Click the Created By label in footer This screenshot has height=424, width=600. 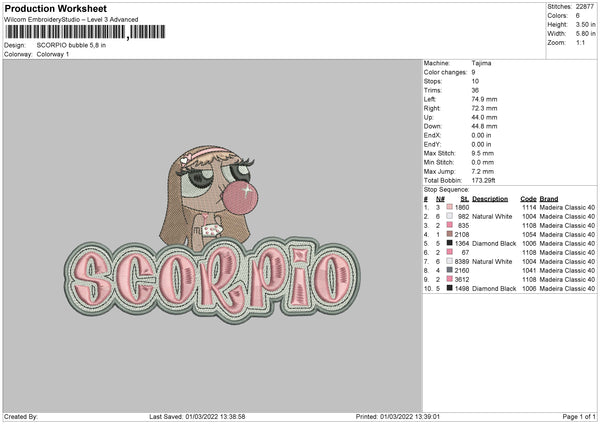(x=21, y=416)
